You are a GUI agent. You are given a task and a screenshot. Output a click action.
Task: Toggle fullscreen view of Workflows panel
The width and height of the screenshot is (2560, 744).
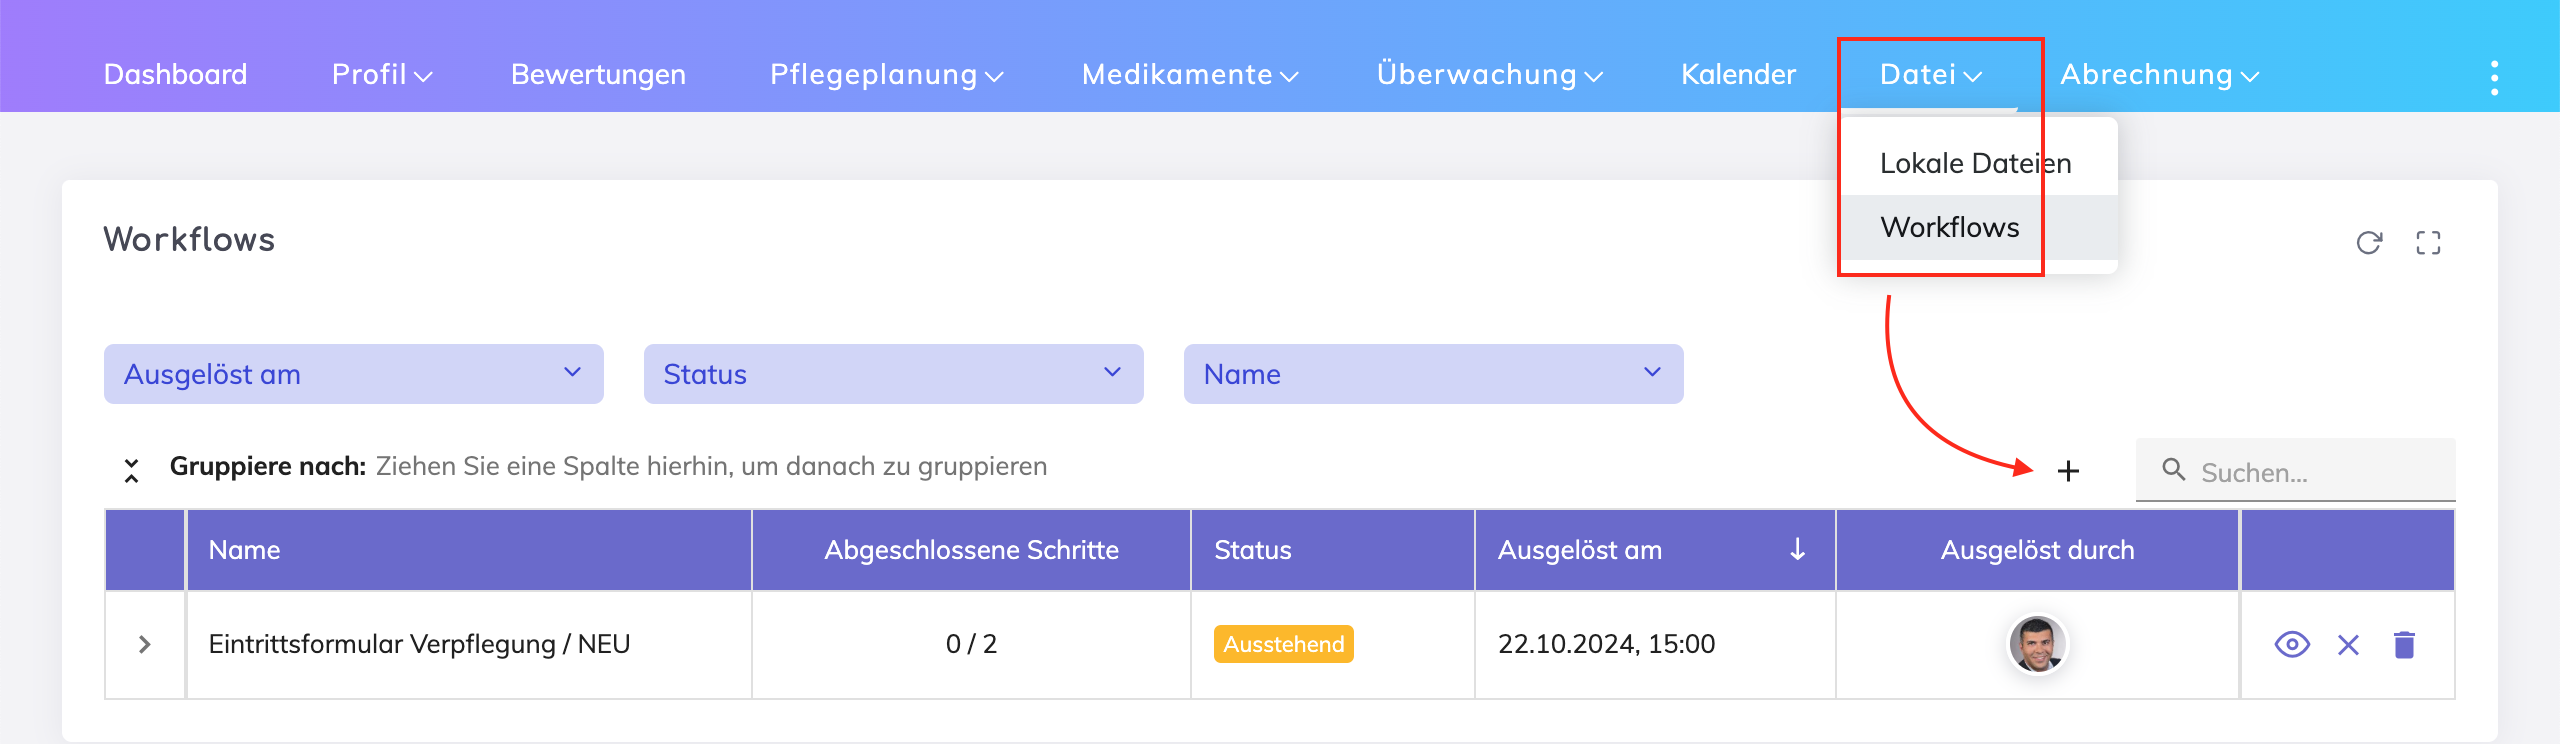(2428, 243)
